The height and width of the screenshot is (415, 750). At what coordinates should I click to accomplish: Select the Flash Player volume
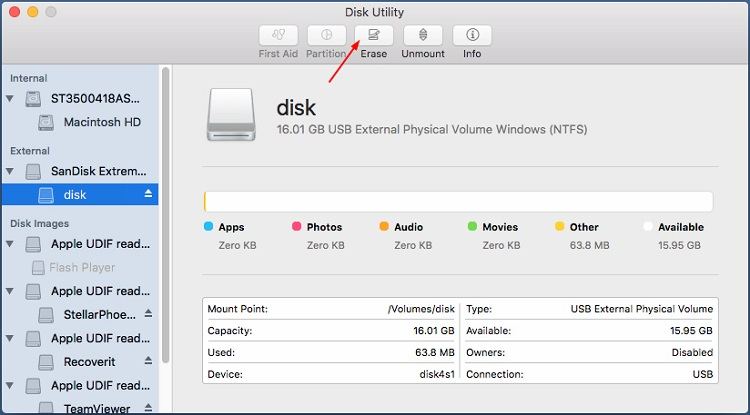(82, 267)
